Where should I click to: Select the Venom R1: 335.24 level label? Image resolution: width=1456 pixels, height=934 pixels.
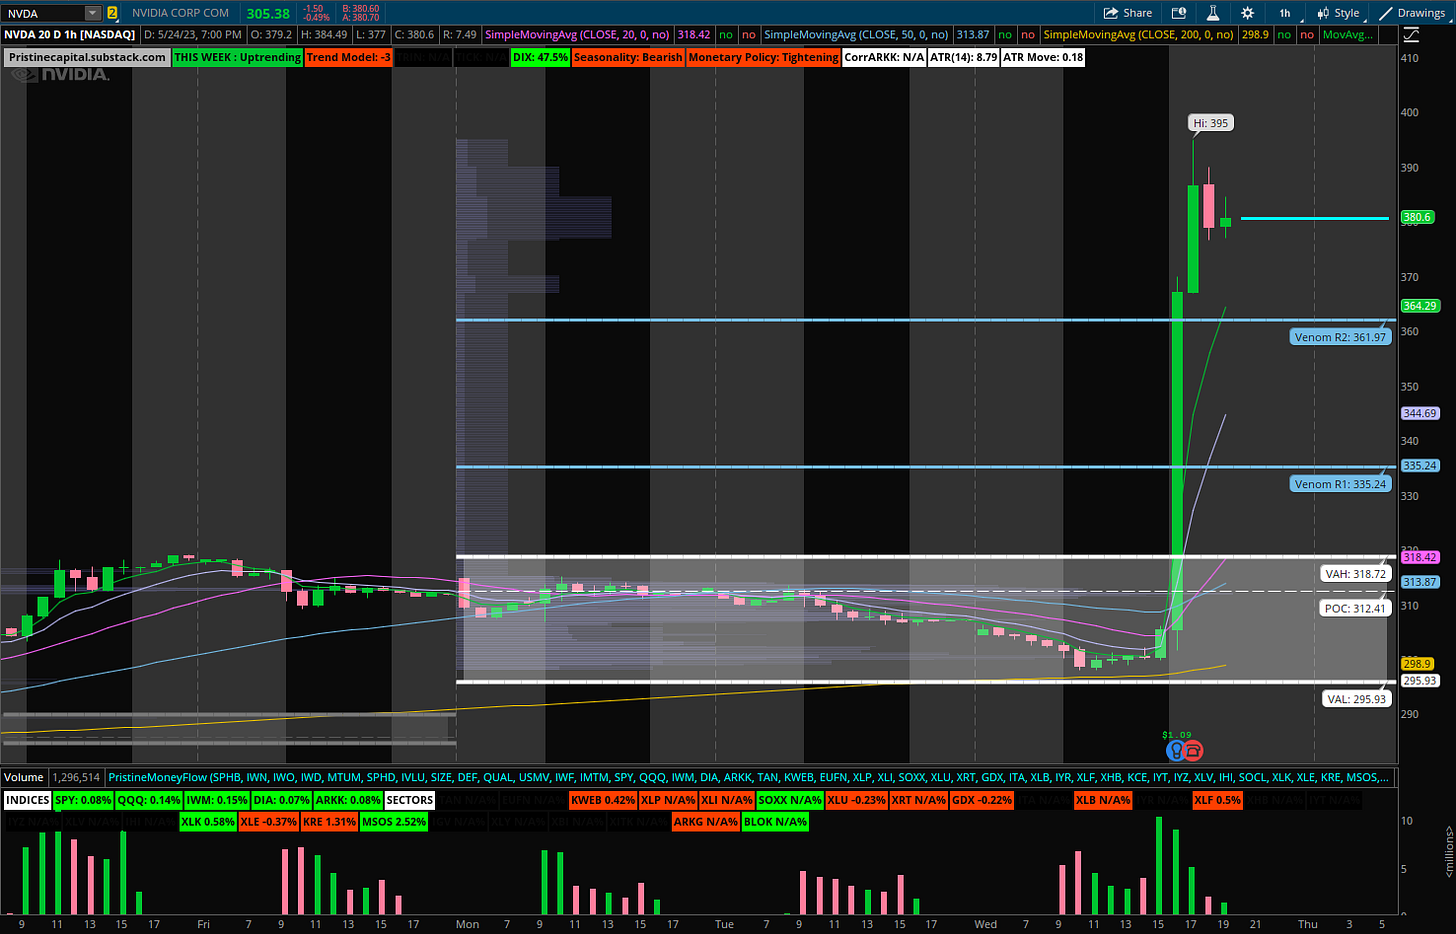[1340, 484]
